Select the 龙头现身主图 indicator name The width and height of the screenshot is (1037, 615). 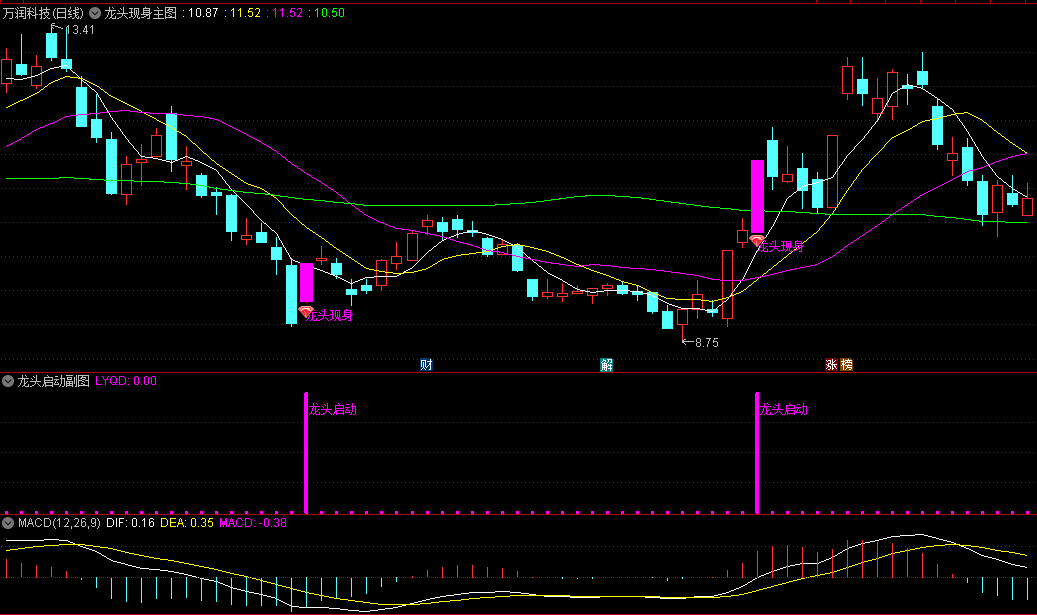[x=140, y=13]
